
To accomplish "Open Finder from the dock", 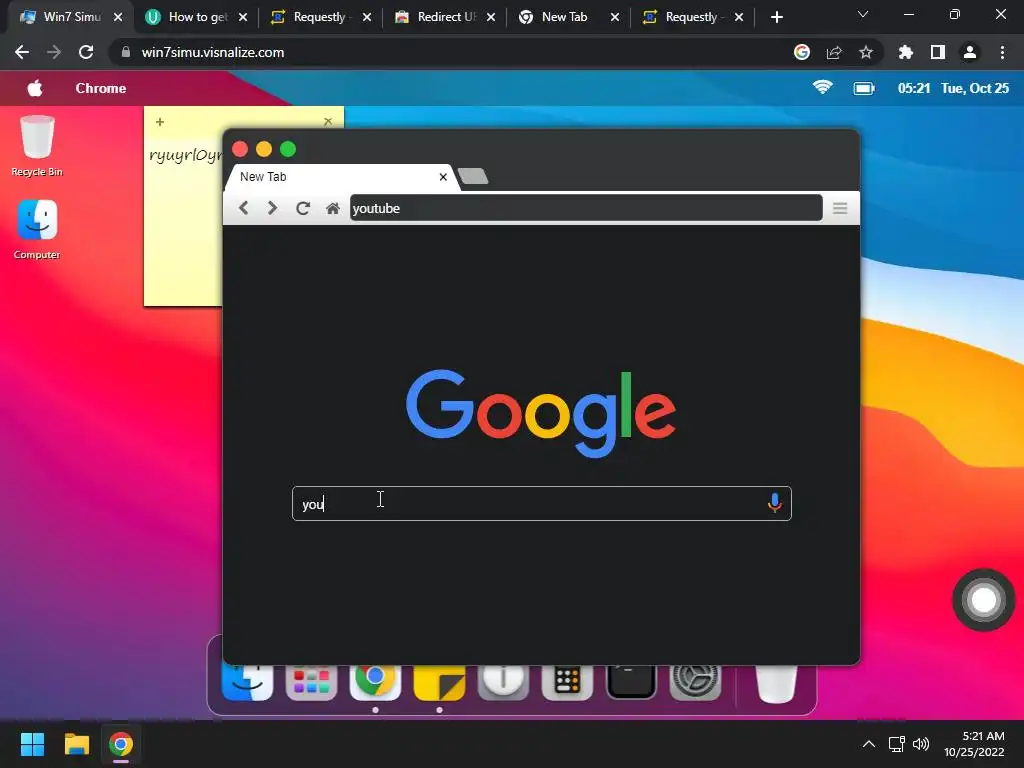I will pos(248,682).
